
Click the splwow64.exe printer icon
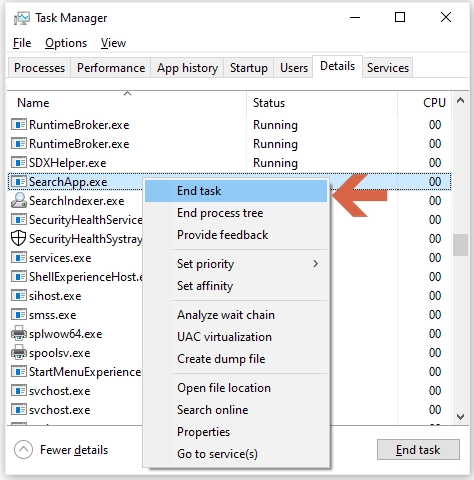19,333
